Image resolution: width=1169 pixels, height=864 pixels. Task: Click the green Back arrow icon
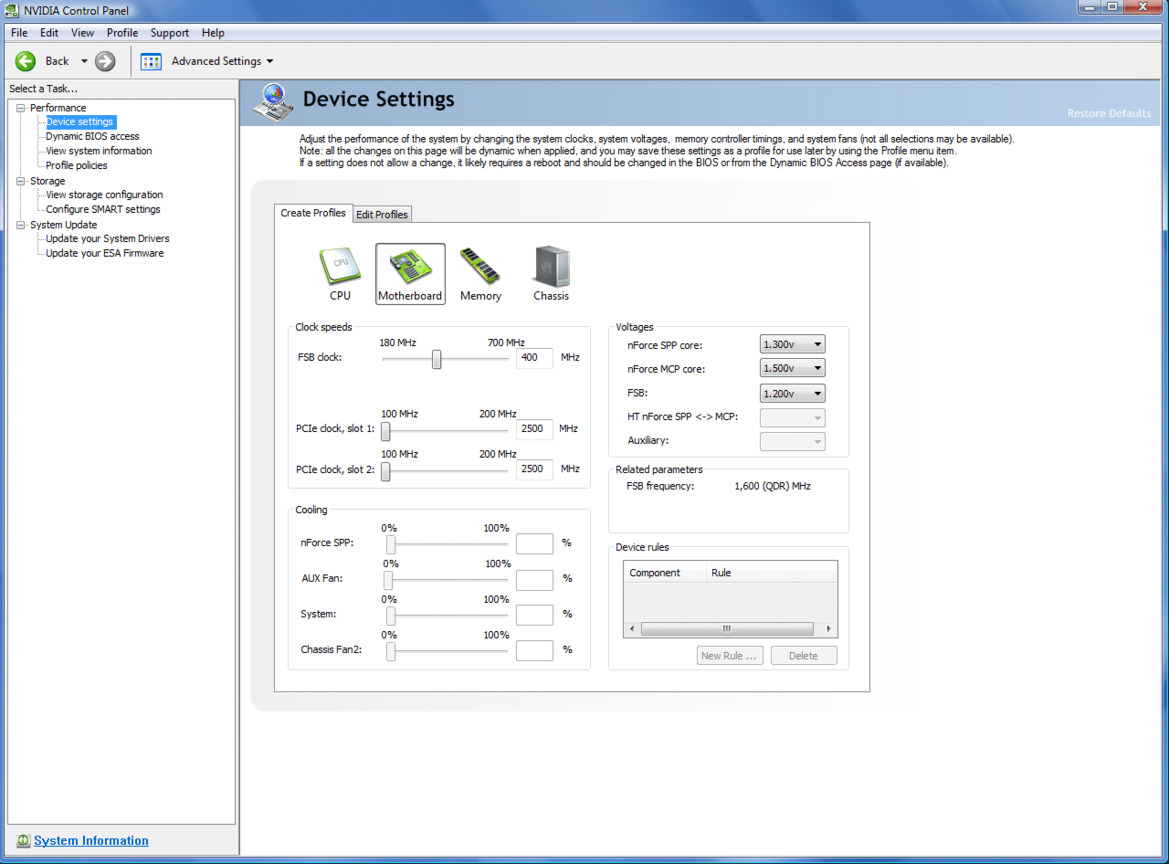tap(25, 61)
